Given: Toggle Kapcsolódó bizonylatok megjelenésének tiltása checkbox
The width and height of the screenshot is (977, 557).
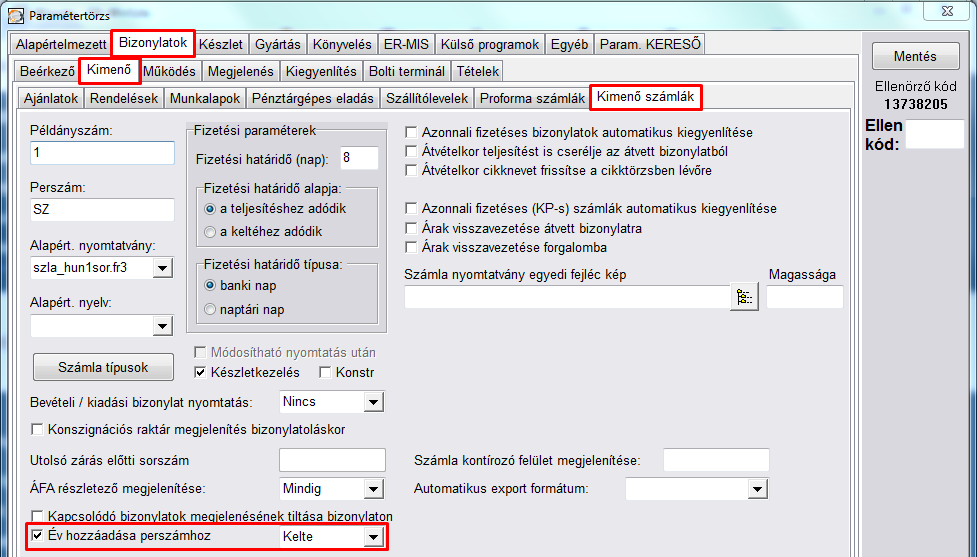Looking at the screenshot, I should click(x=37, y=517).
